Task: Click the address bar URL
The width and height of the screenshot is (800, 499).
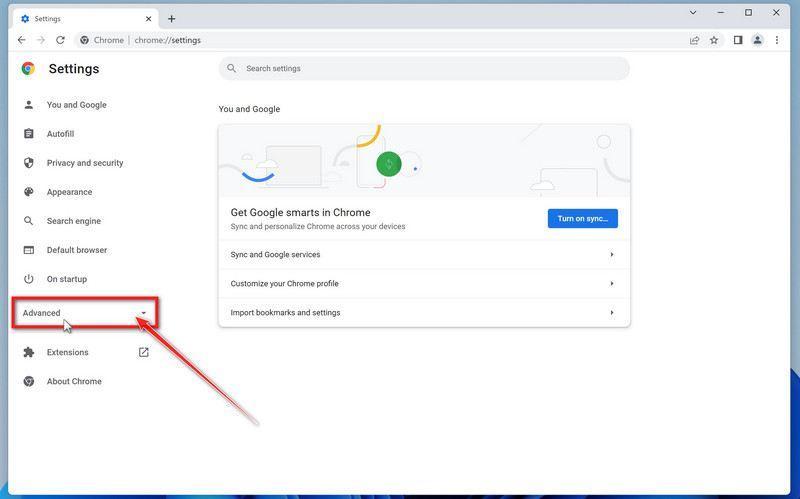Action: click(167, 40)
